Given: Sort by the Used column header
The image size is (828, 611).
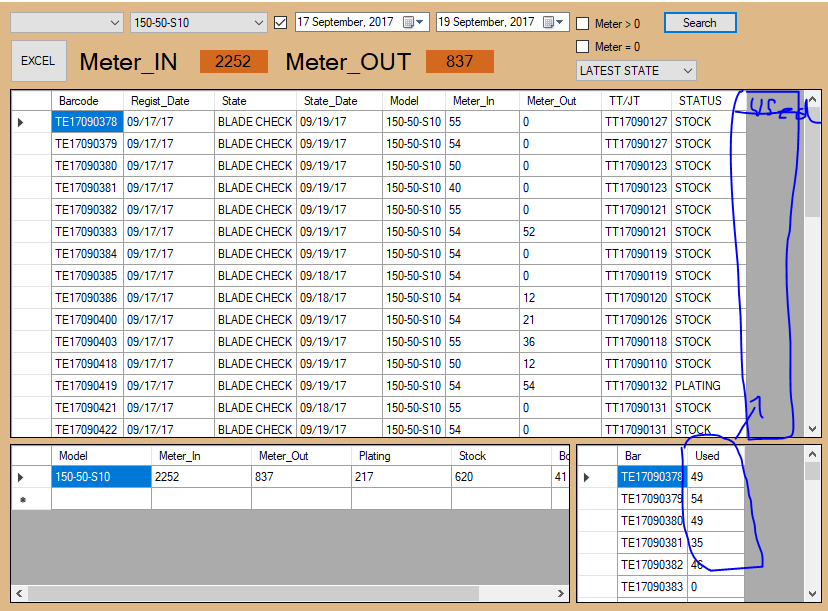Looking at the screenshot, I should pyautogui.click(x=716, y=456).
